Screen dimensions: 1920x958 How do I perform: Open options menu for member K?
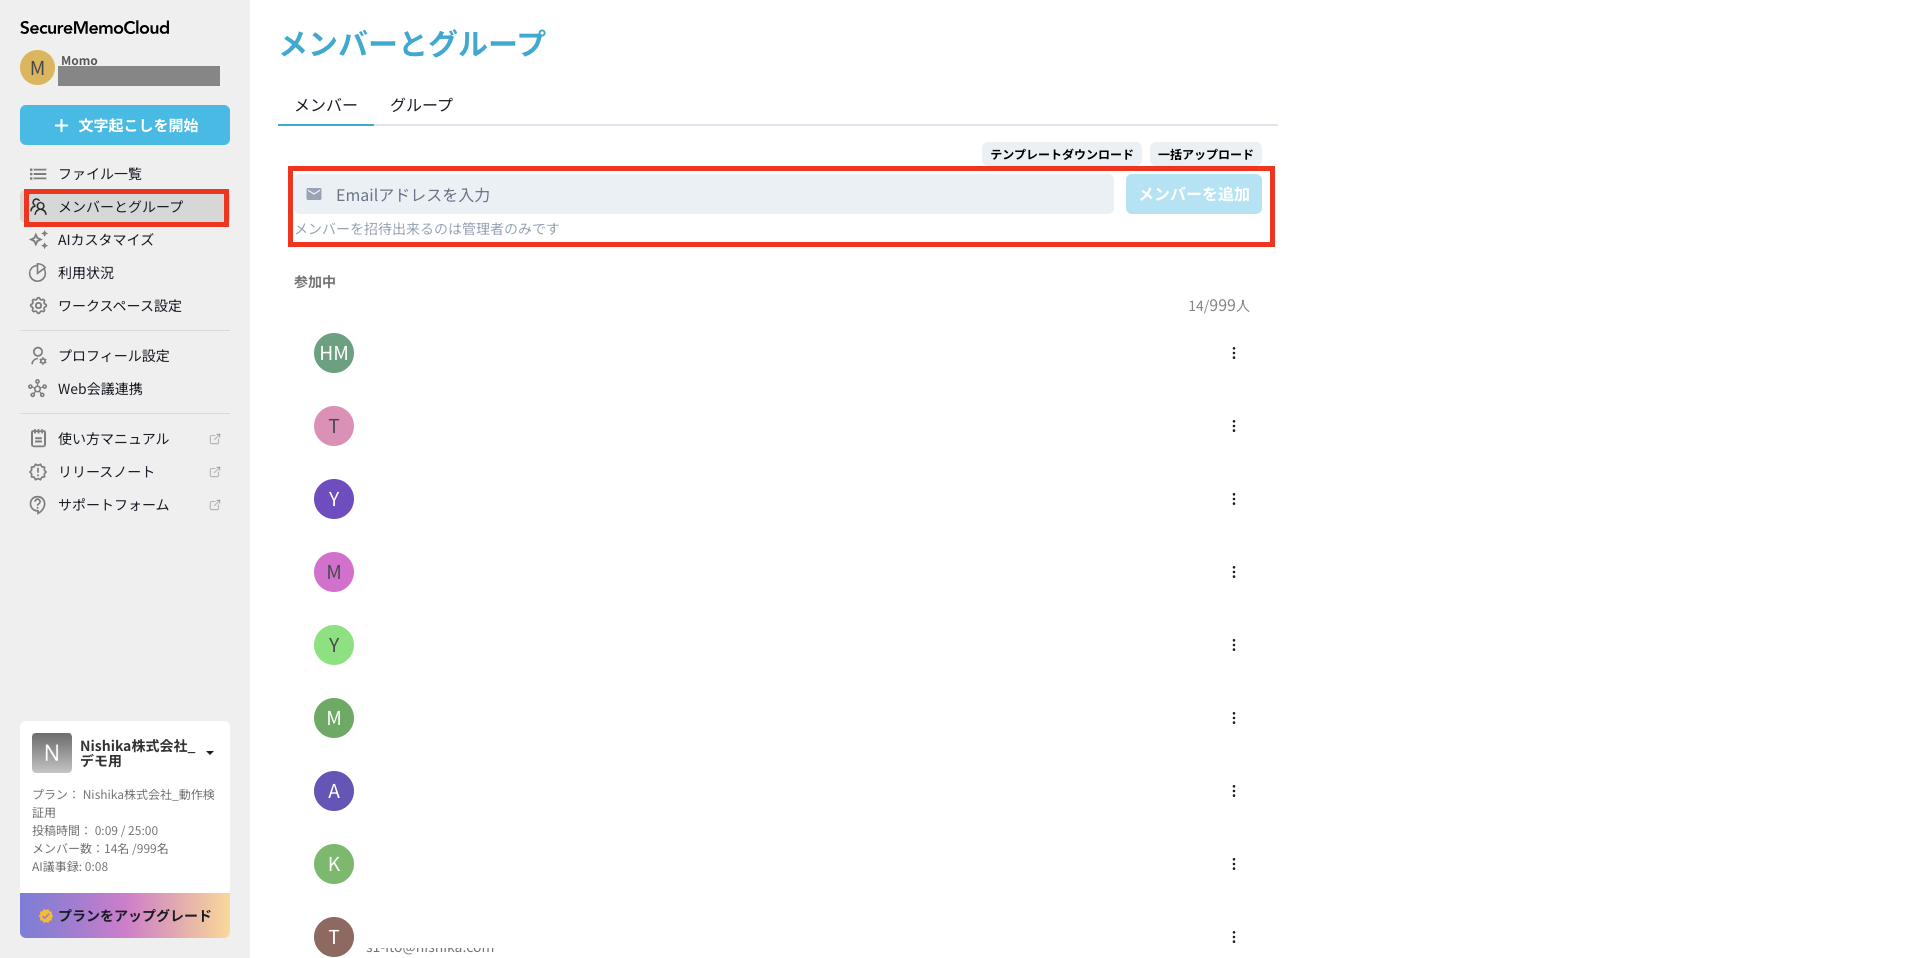tap(1233, 864)
